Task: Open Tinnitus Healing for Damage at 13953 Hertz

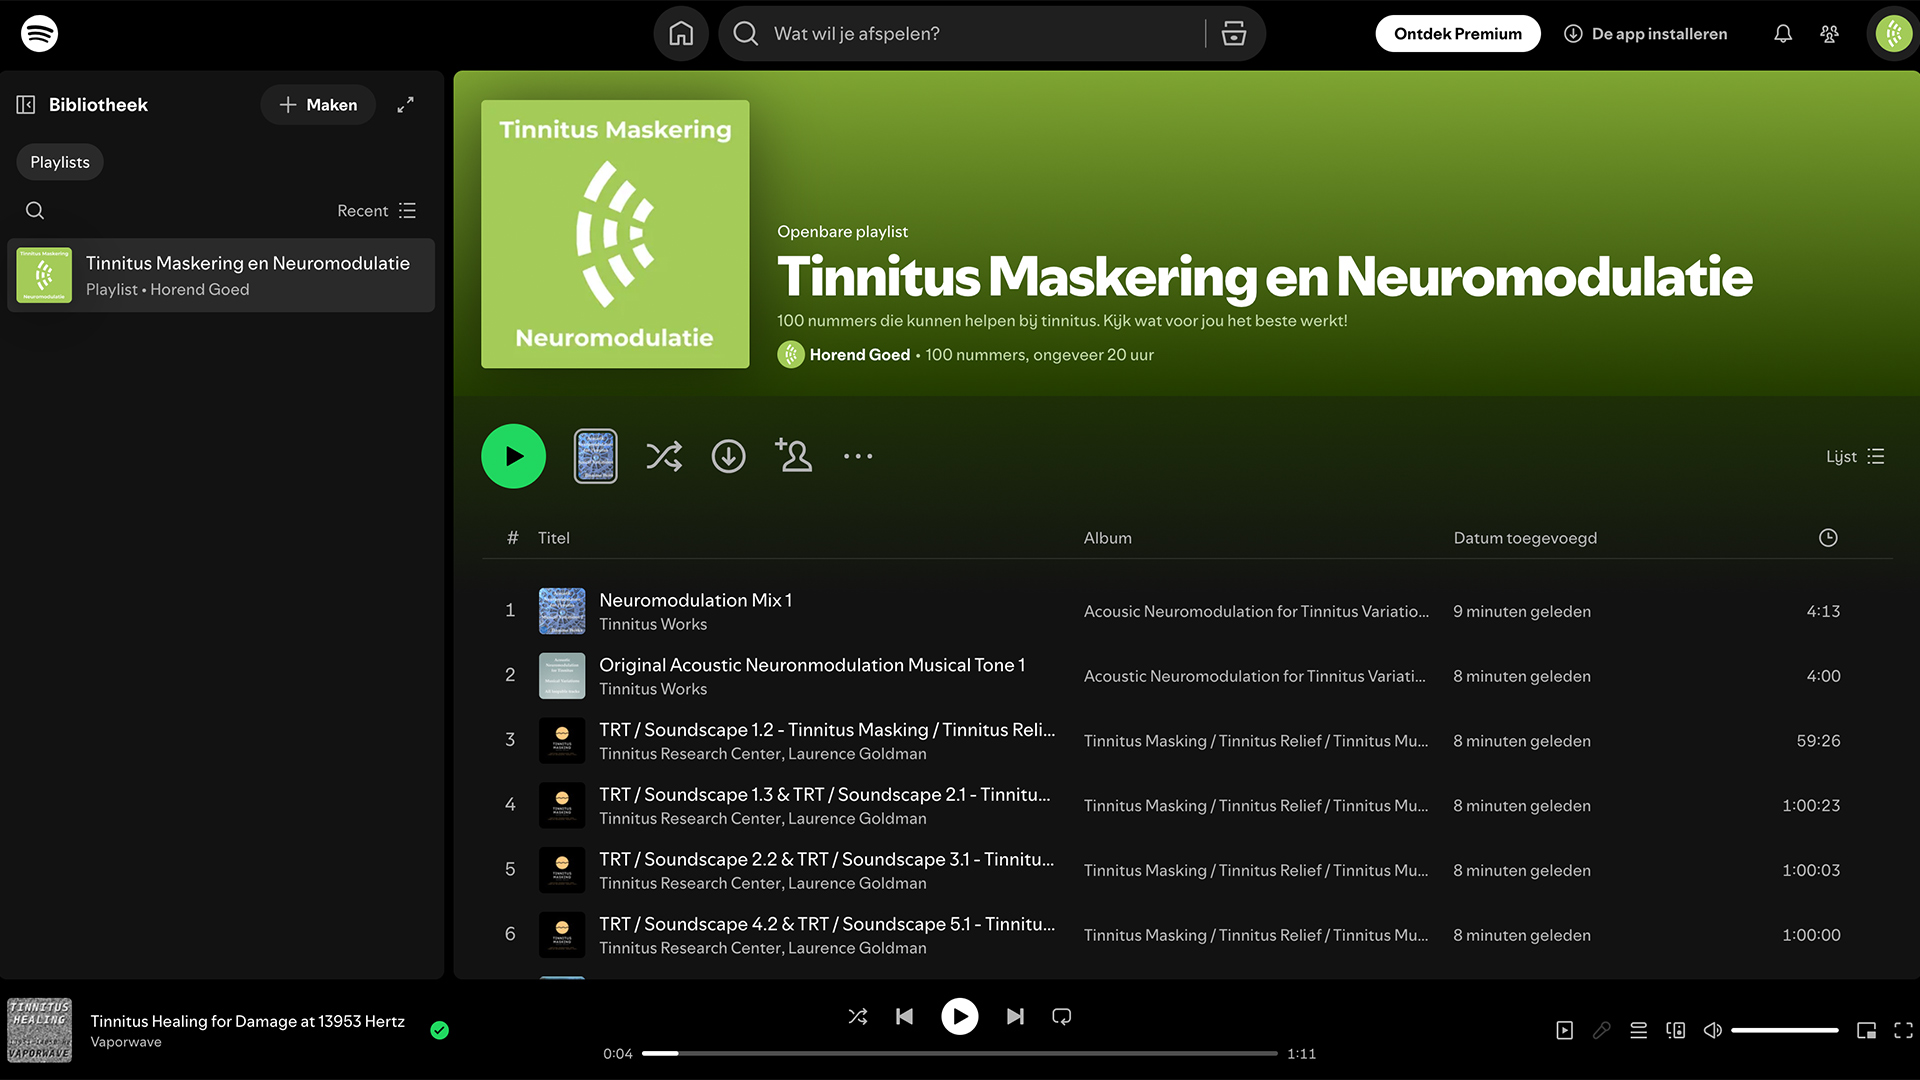Action: click(x=247, y=1021)
